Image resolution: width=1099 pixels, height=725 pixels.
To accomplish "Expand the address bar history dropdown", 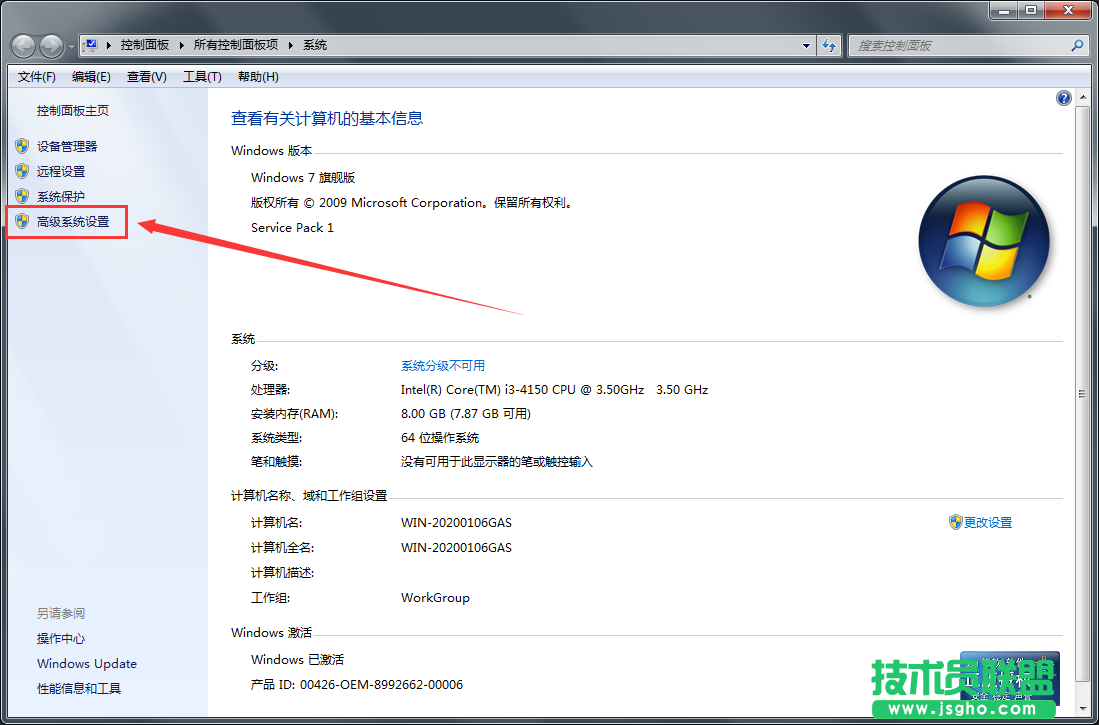I will (806, 45).
